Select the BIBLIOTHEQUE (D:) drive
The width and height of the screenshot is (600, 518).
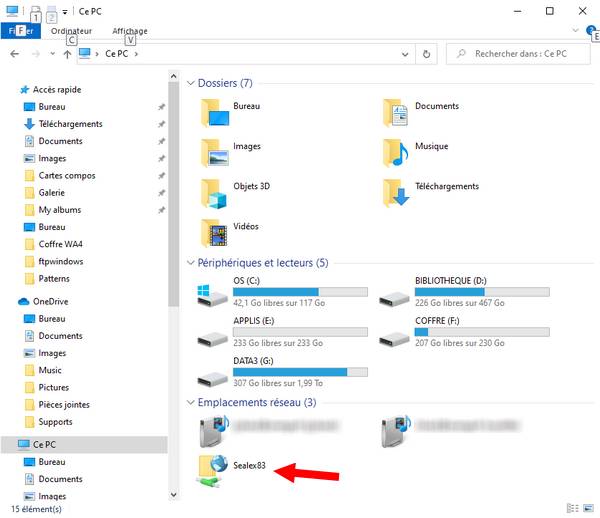click(464, 292)
